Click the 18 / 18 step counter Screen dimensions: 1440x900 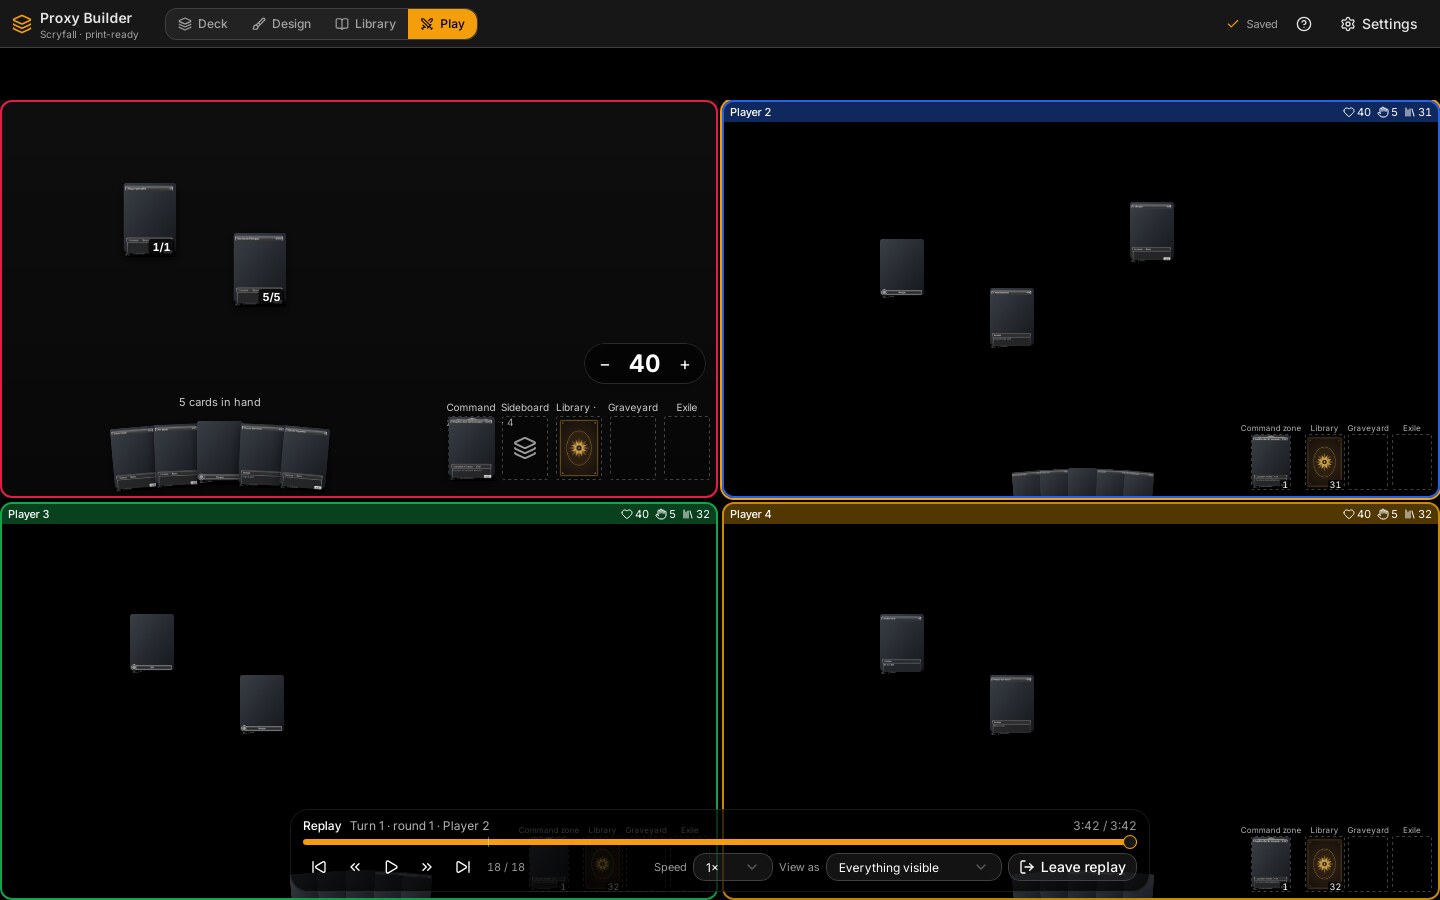point(506,867)
